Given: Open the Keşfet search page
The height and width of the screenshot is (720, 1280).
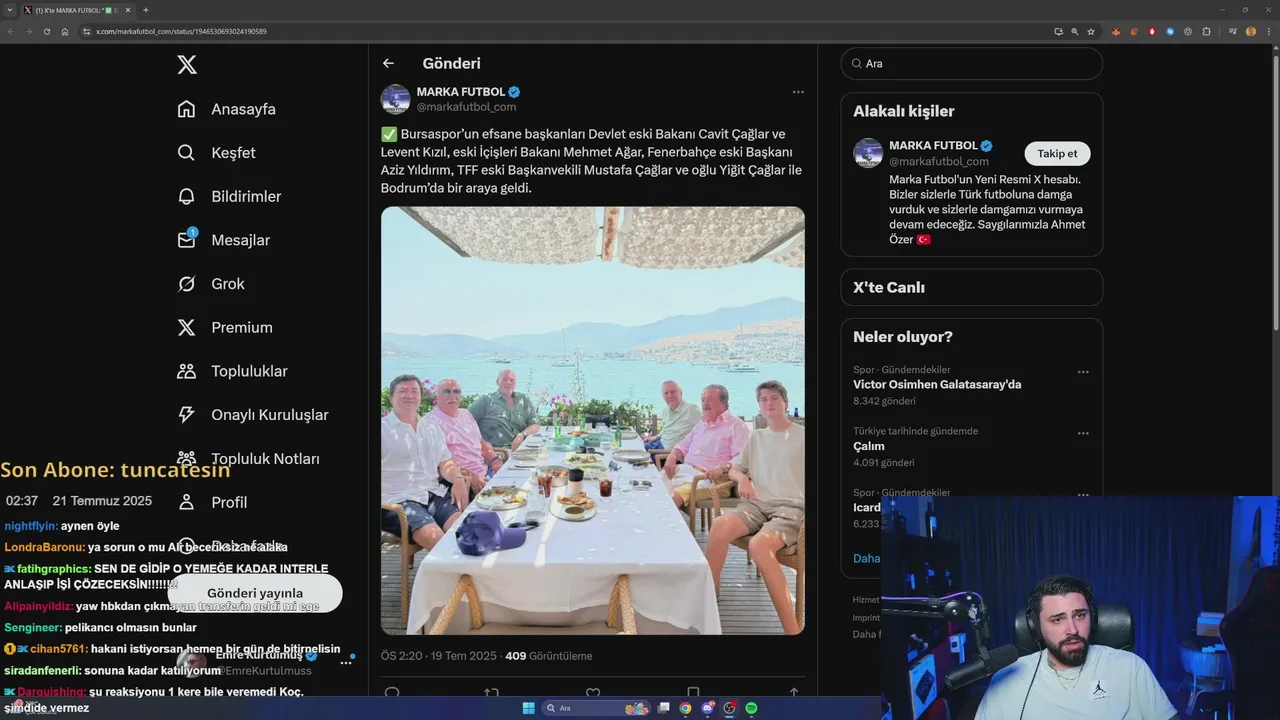Looking at the screenshot, I should click(216, 153).
